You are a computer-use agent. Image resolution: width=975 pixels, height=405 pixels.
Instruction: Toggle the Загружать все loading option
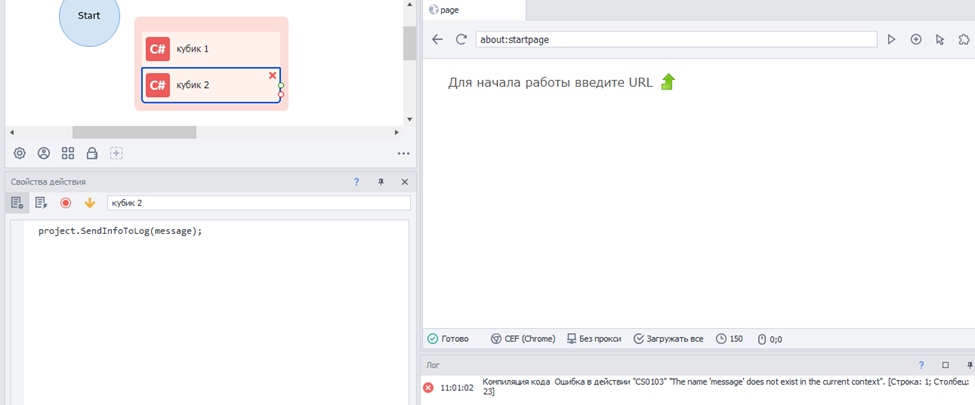click(668, 339)
